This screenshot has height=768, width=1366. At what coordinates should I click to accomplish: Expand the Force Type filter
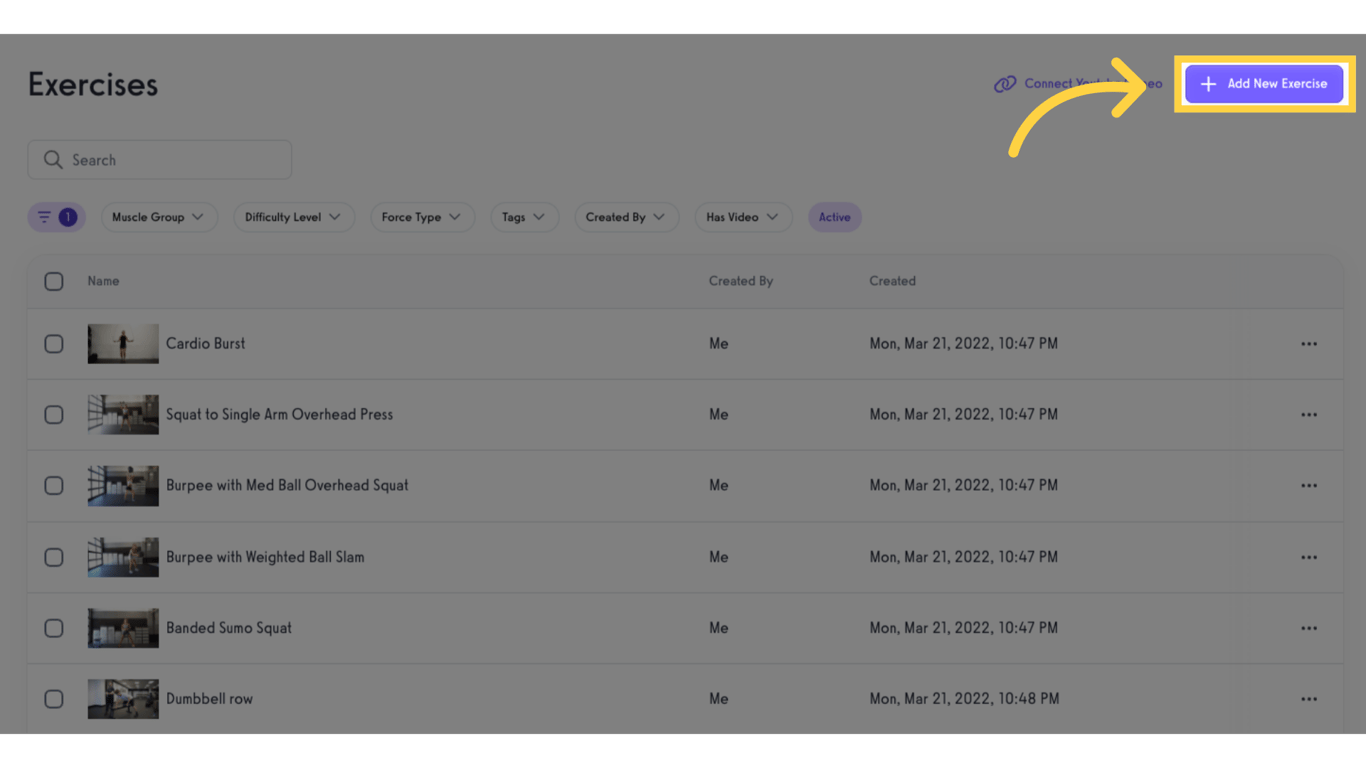(x=422, y=217)
